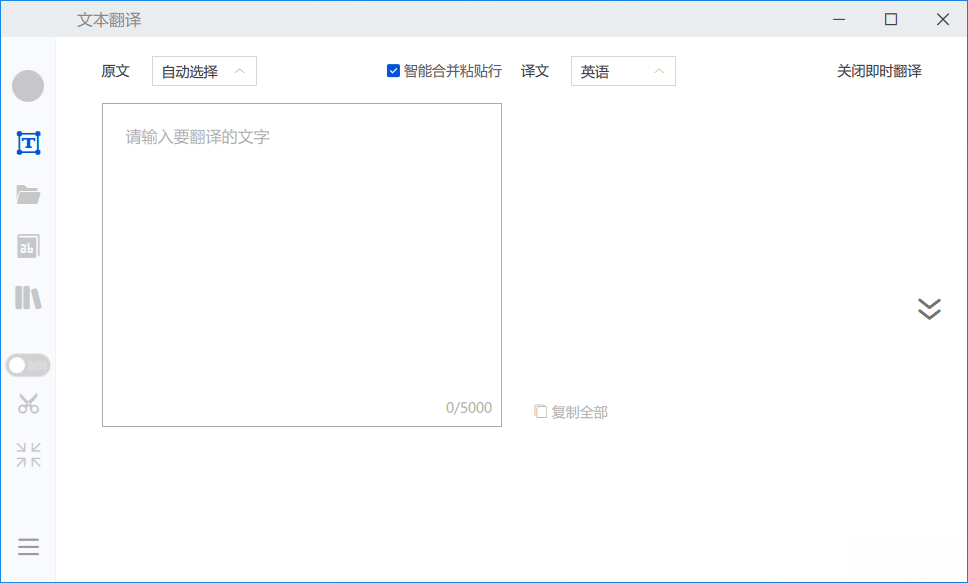The width and height of the screenshot is (968, 583).
Task: Click the copy icon beside 复制全部
Action: (540, 410)
